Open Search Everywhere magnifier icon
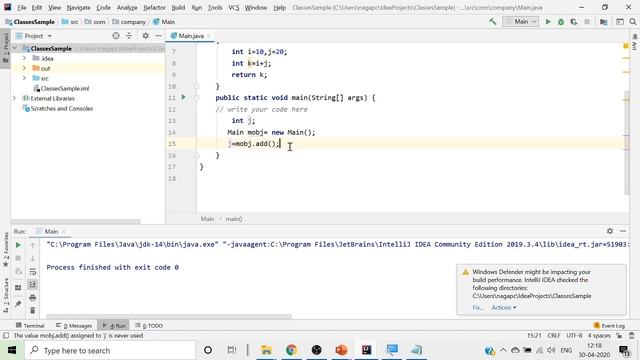The height and width of the screenshot is (360, 640). point(633,22)
